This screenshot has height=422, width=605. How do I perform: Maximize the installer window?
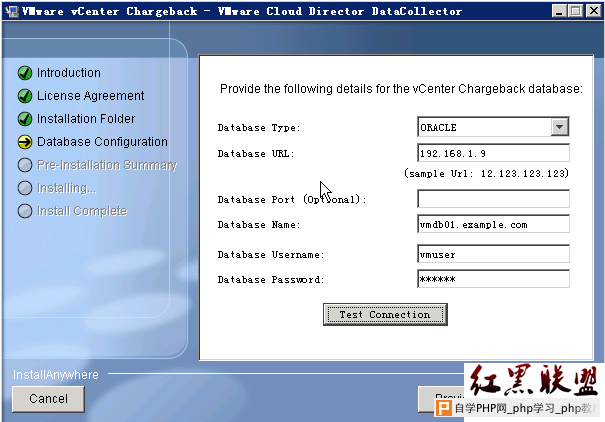click(x=576, y=11)
